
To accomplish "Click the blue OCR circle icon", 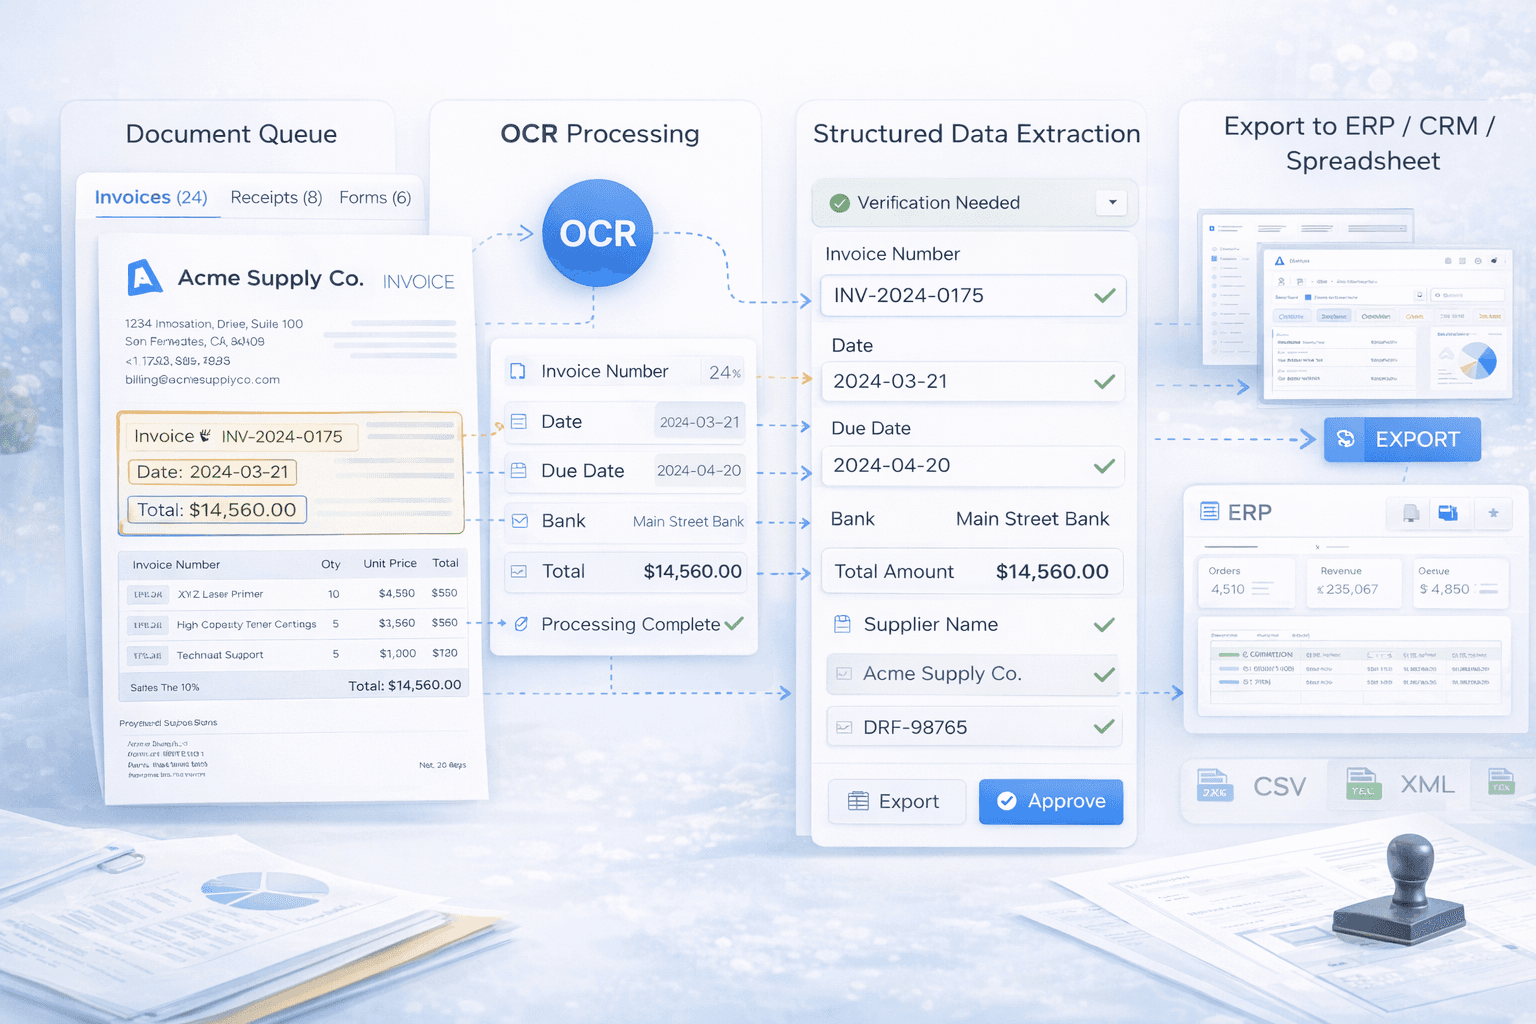I will coord(598,233).
